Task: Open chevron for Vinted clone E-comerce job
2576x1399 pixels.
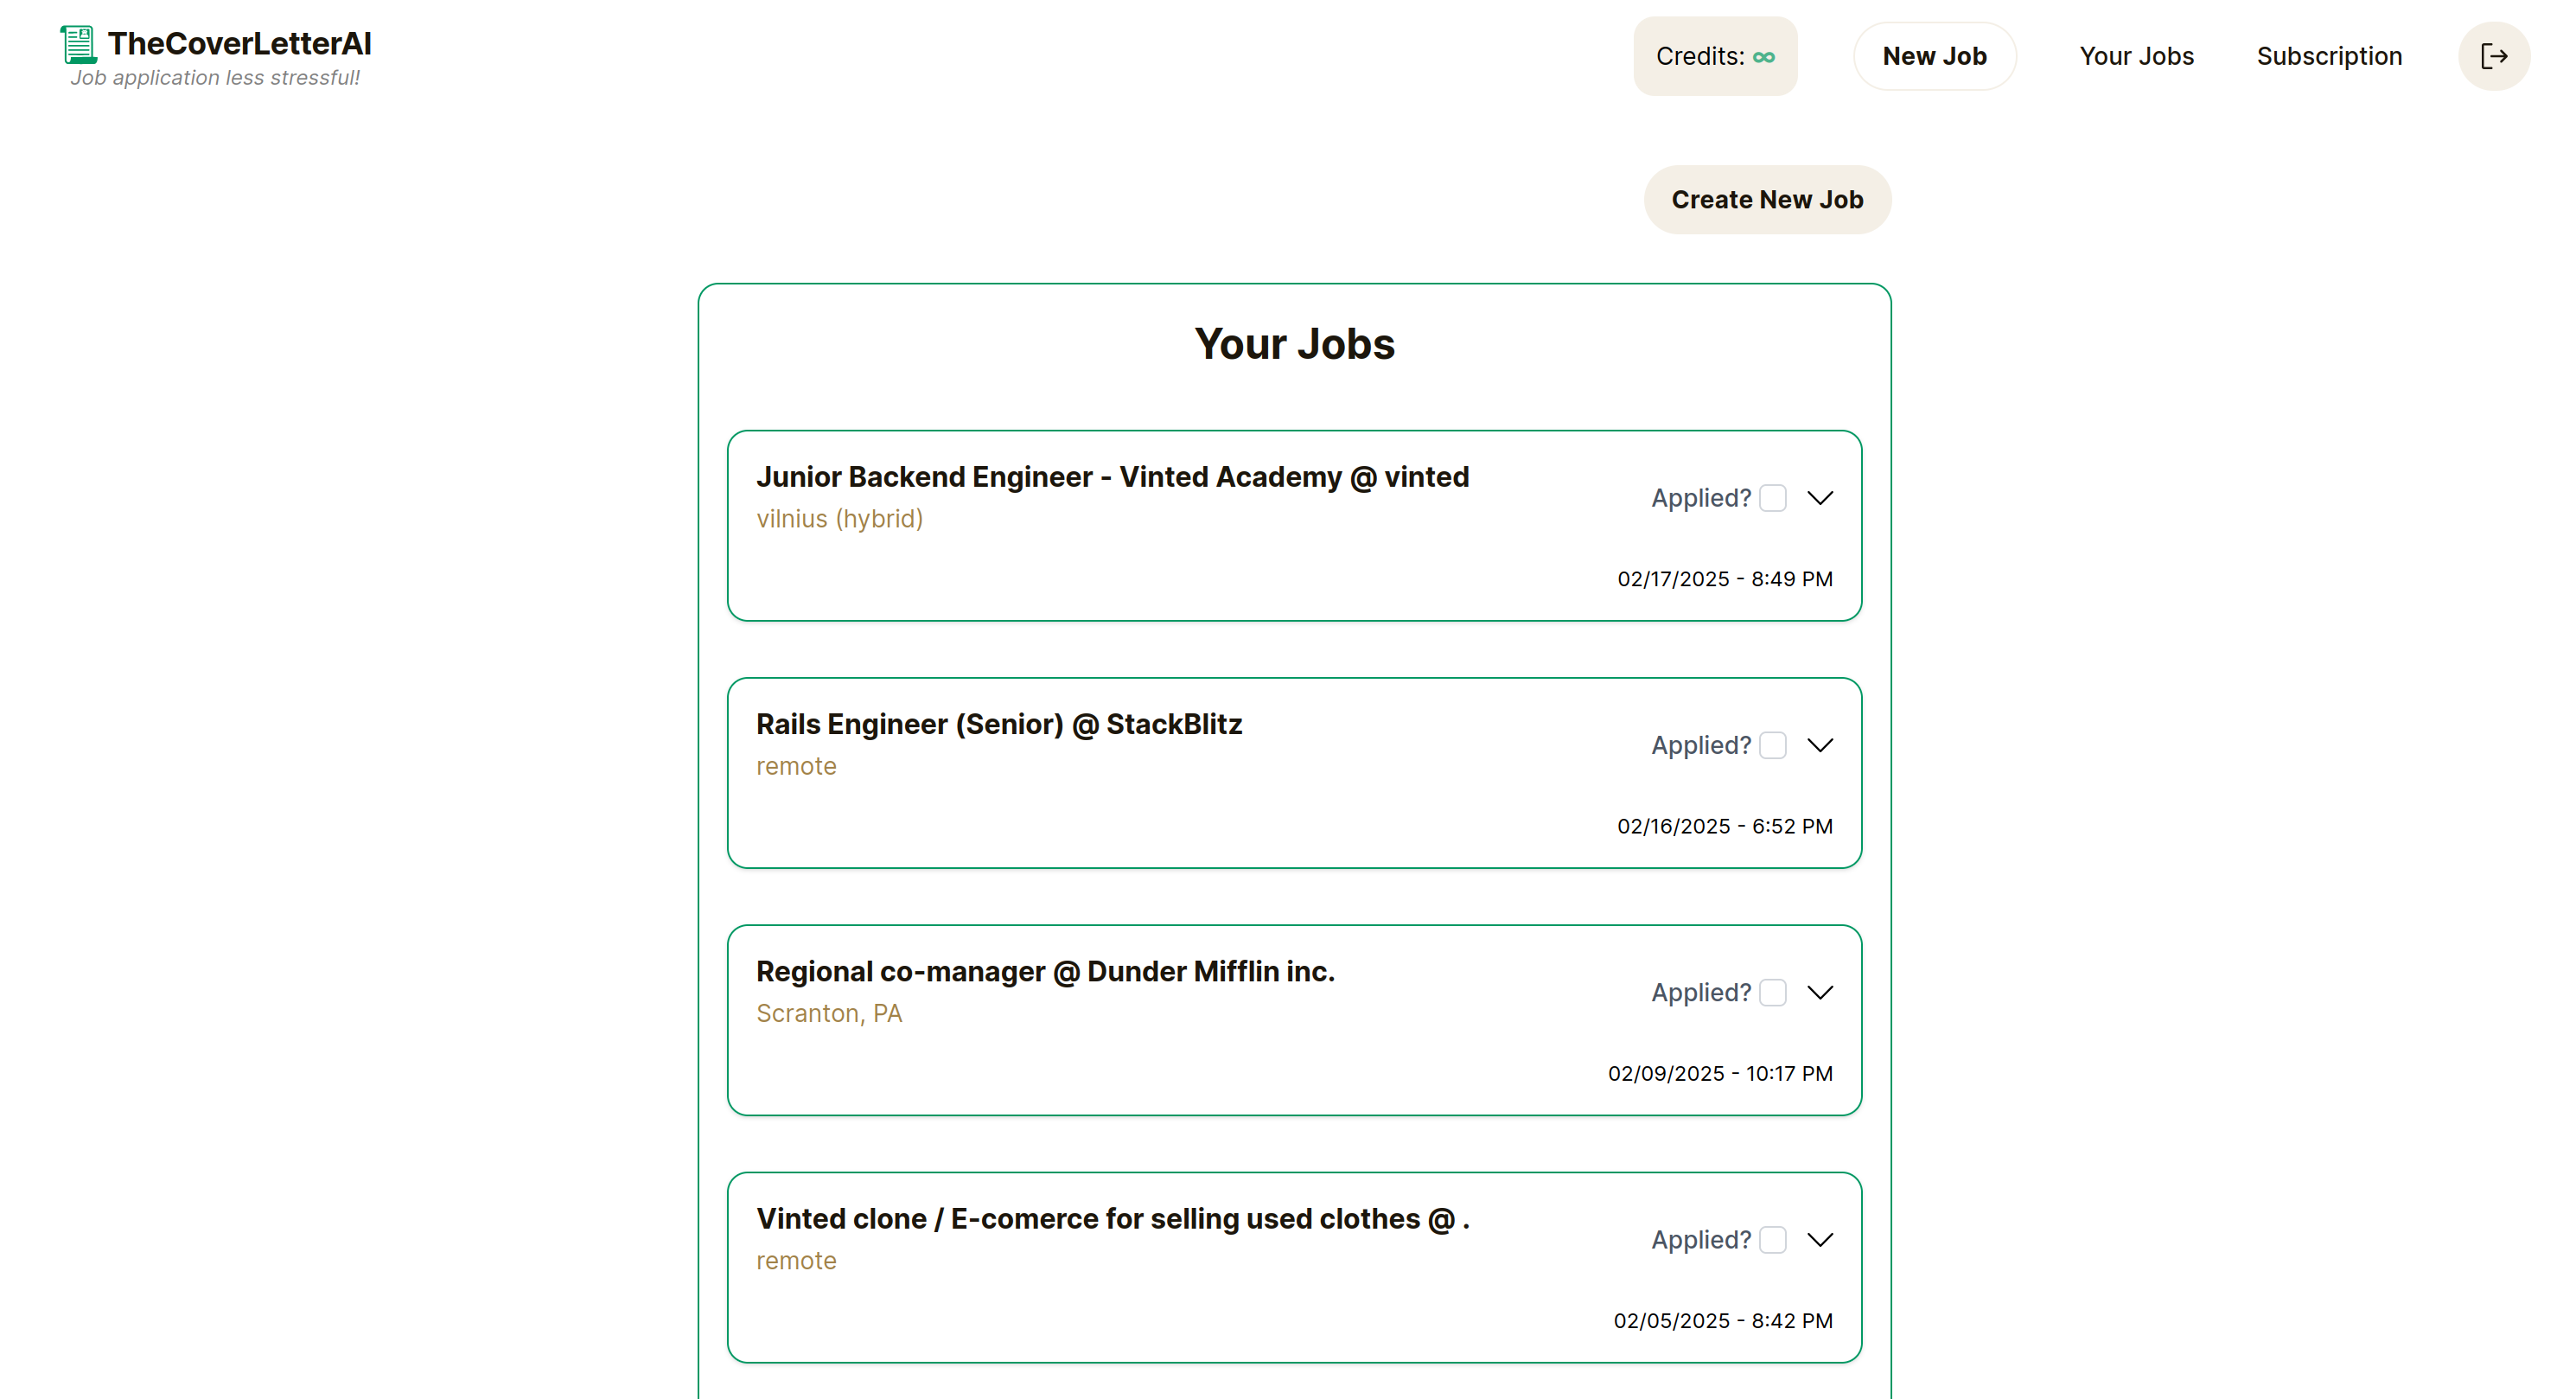Action: pos(1820,1239)
